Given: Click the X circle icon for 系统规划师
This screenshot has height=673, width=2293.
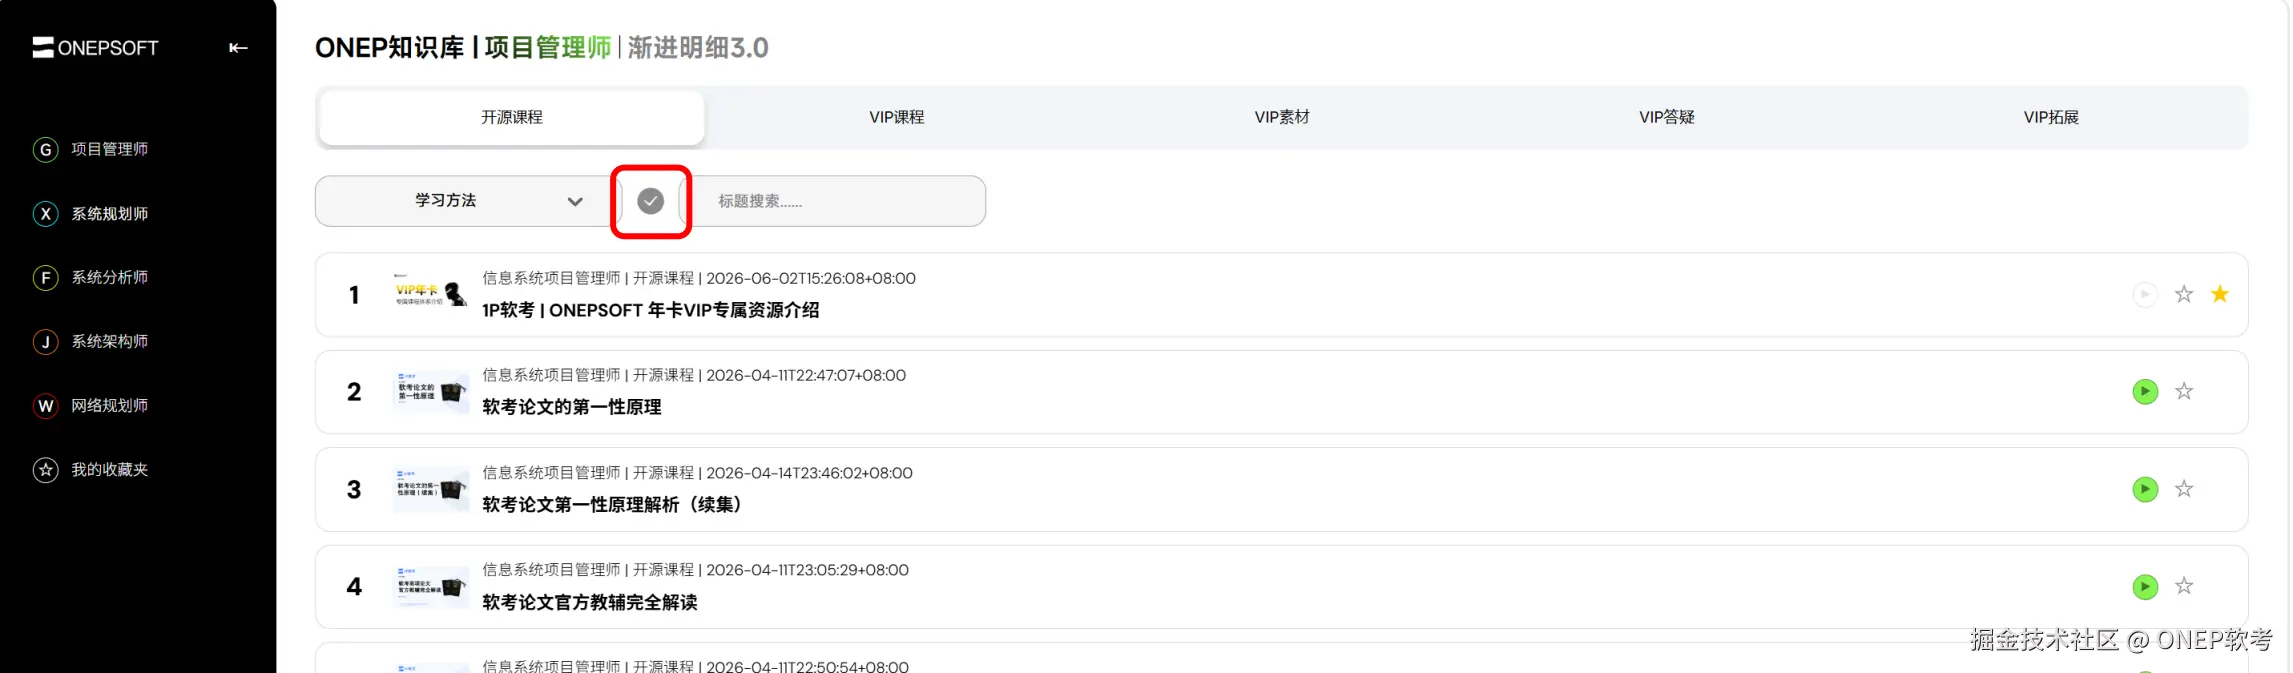Looking at the screenshot, I should 45,214.
